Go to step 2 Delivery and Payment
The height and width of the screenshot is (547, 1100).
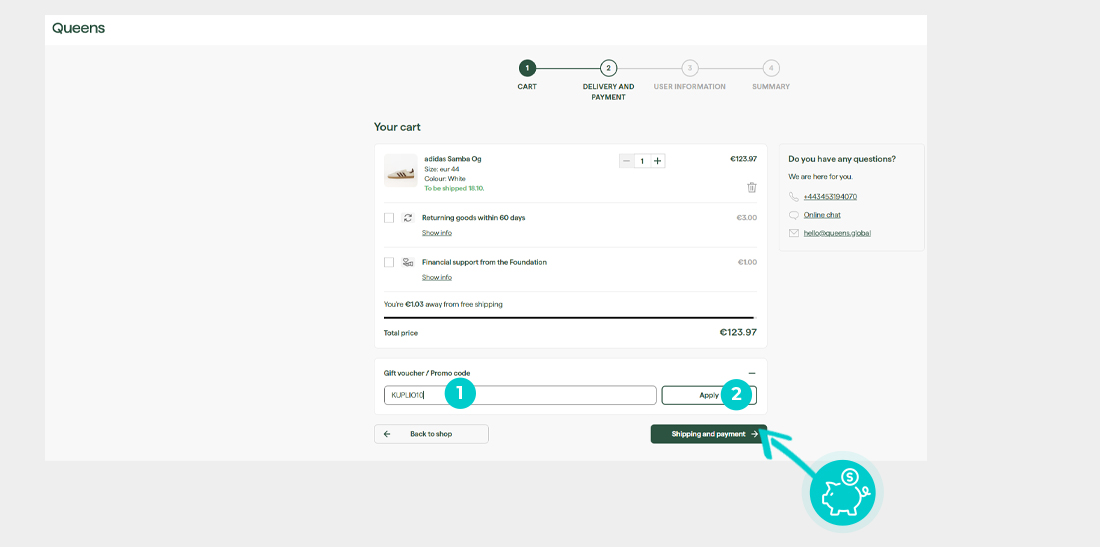pyautogui.click(x=608, y=68)
